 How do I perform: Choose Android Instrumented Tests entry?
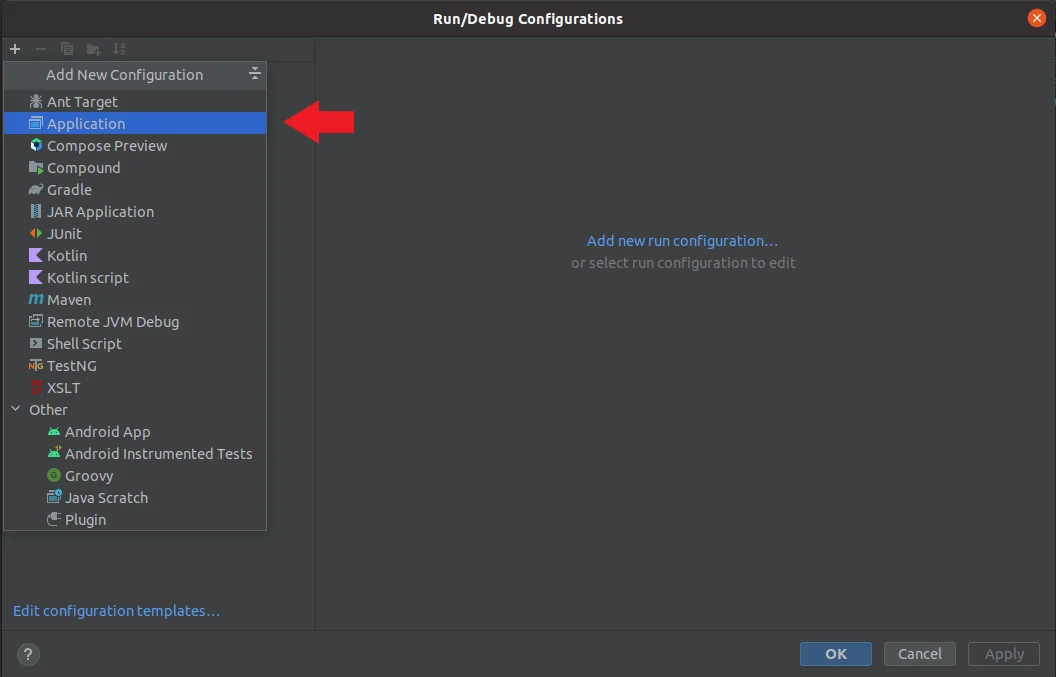point(135,453)
